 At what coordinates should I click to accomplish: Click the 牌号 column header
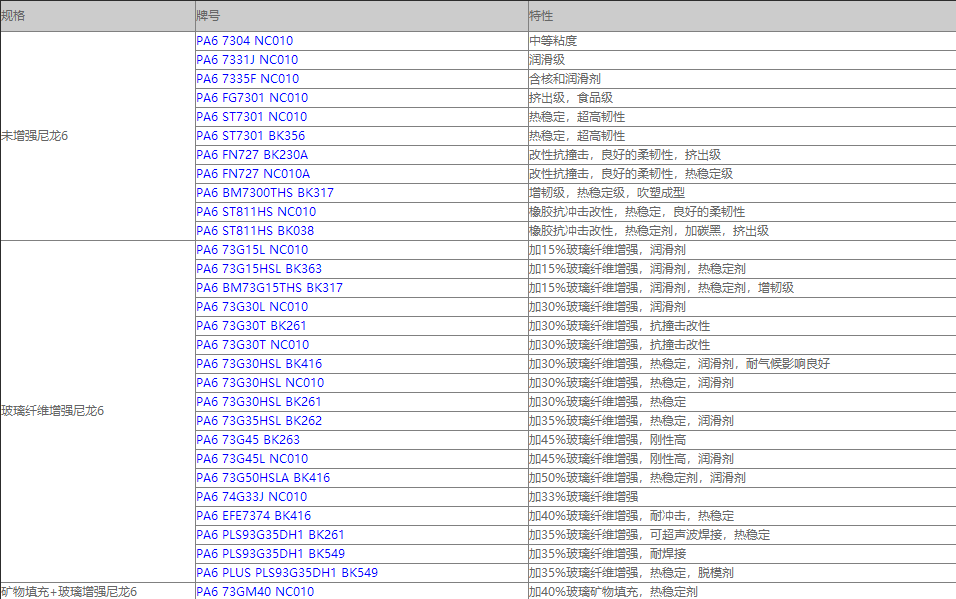[362, 16]
